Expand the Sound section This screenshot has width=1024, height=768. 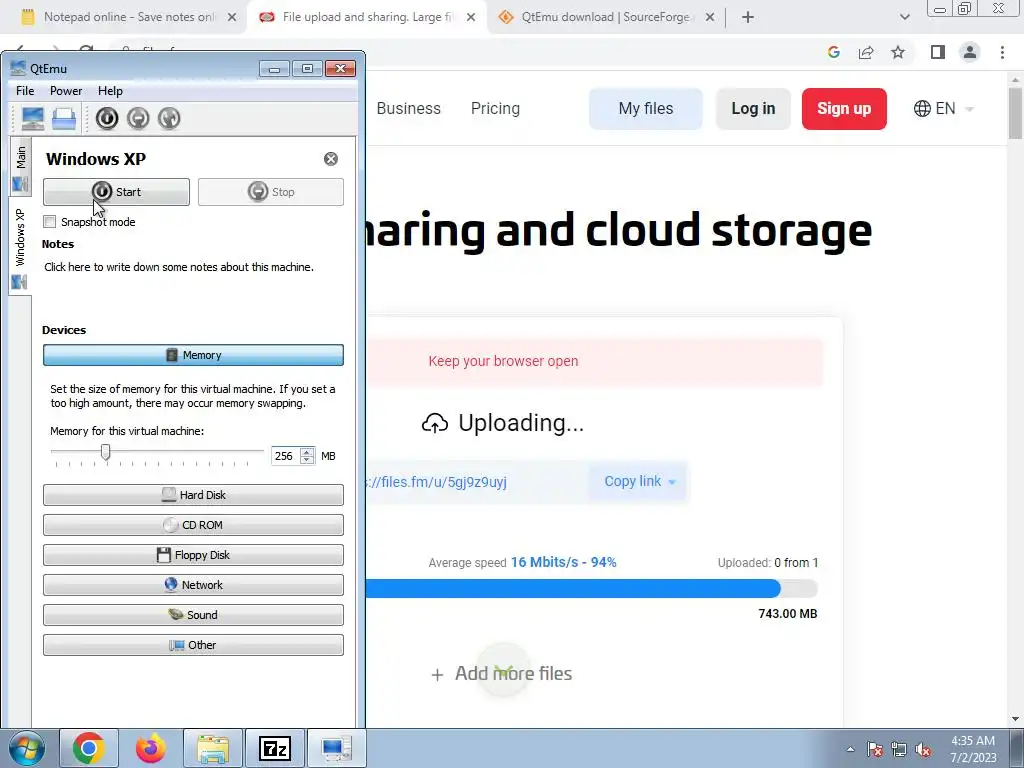click(193, 615)
